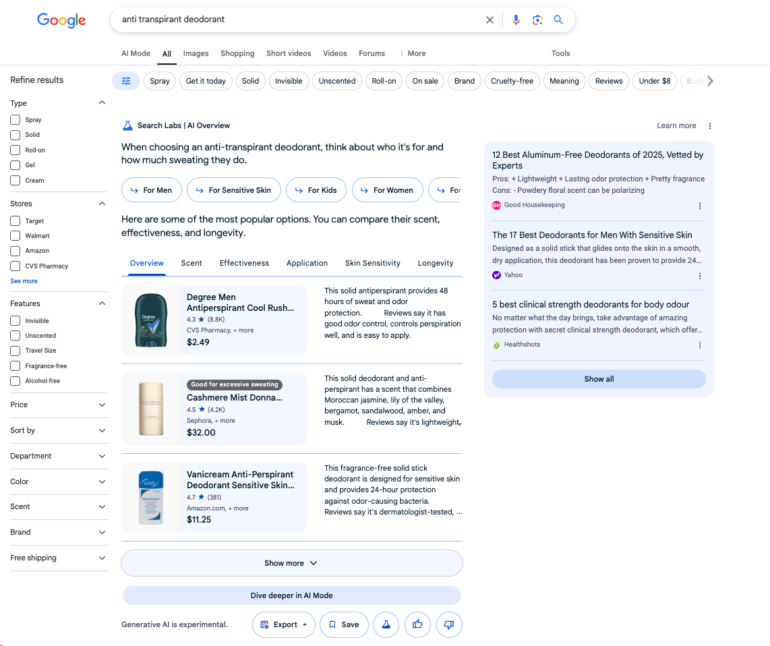Click the For Kids chip
This screenshot has width=770, height=646.
click(316, 190)
